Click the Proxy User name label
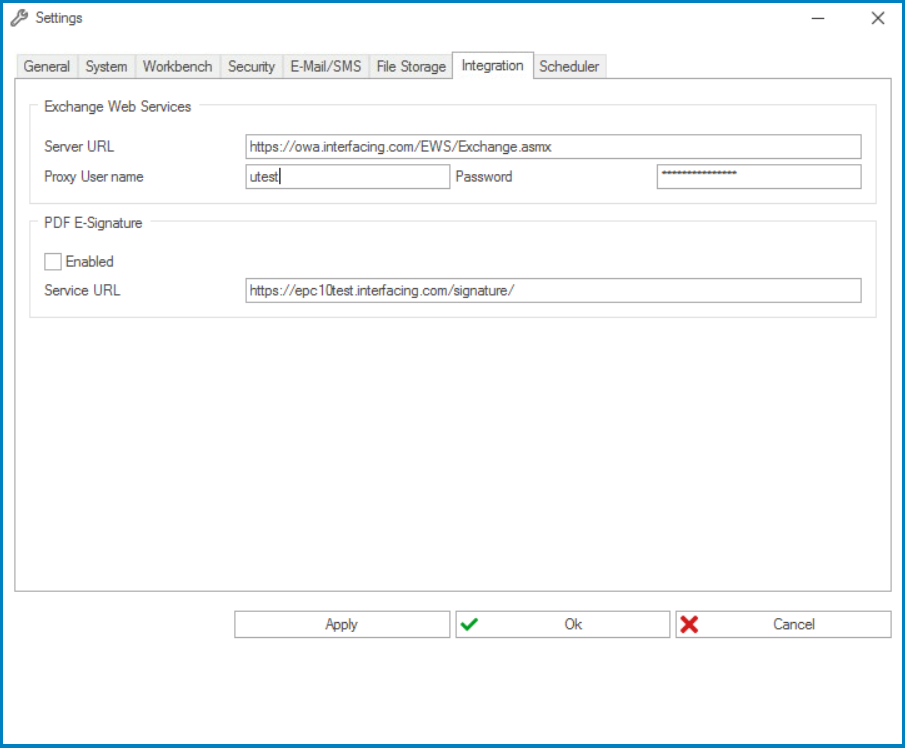This screenshot has height=748, width=905. pos(94,177)
